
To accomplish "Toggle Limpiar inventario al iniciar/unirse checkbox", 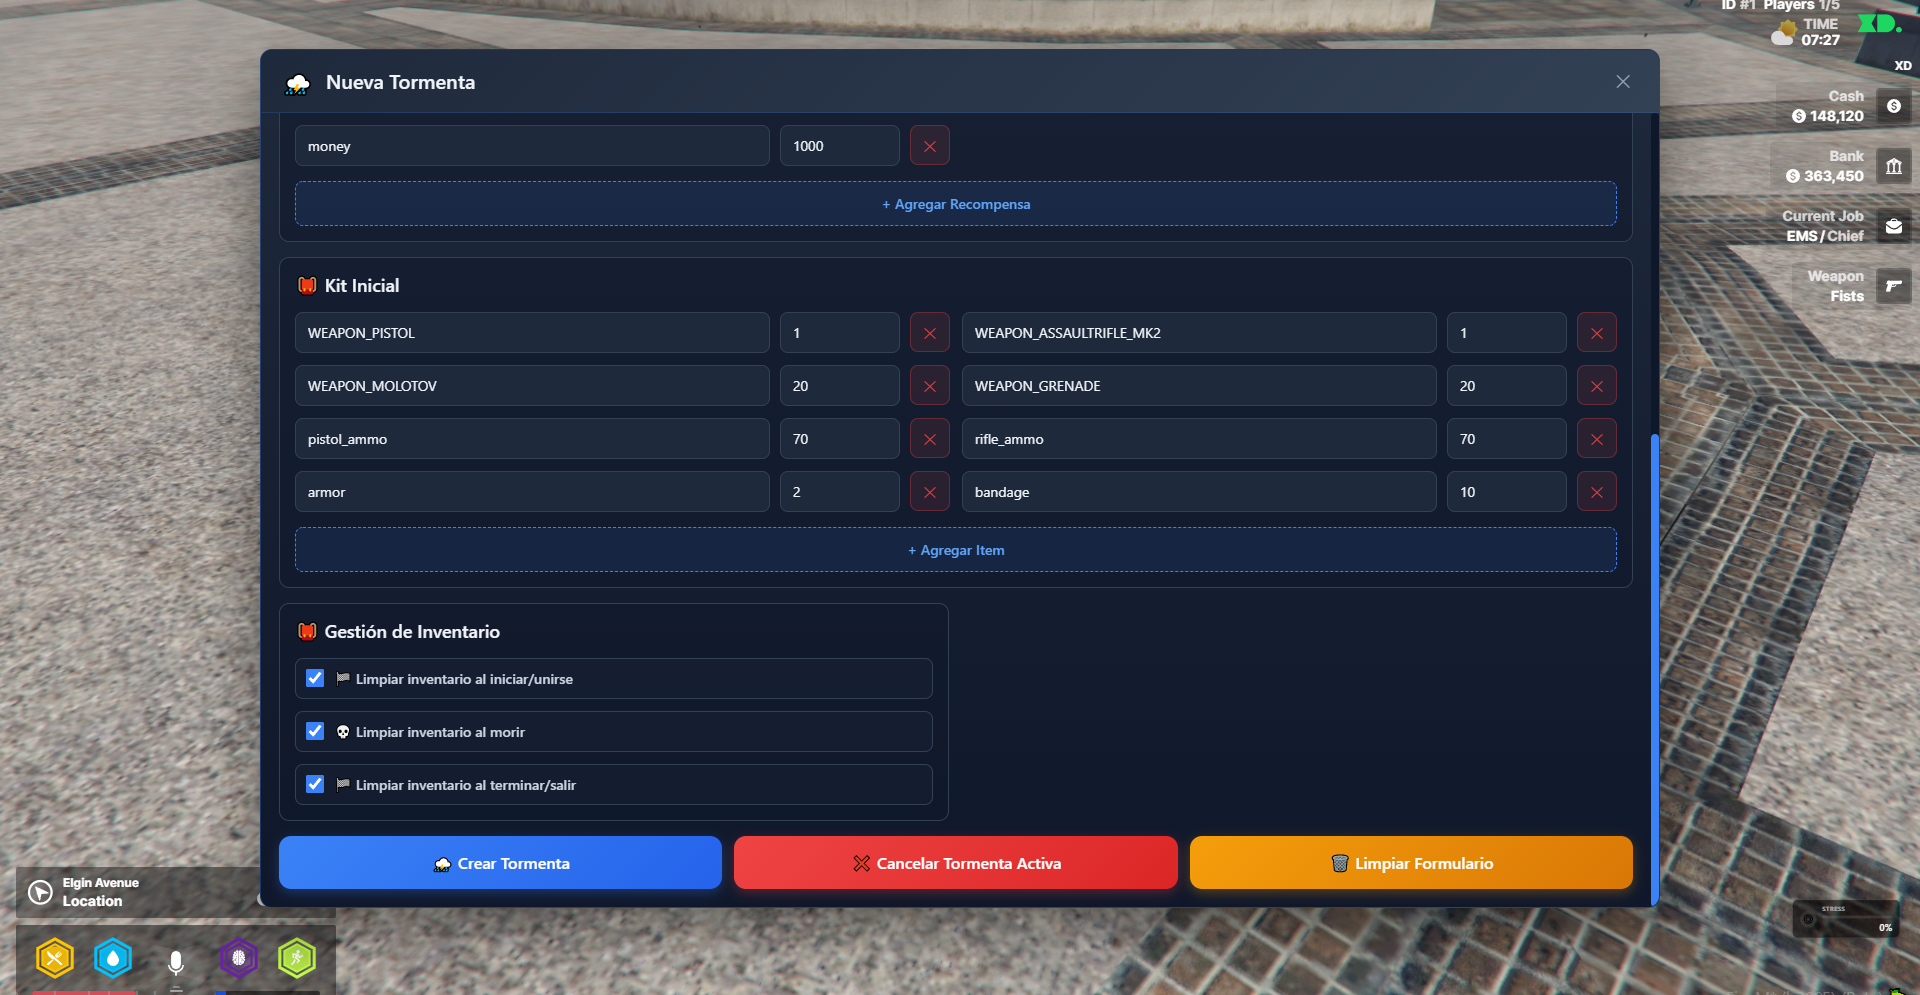I will coord(315,678).
